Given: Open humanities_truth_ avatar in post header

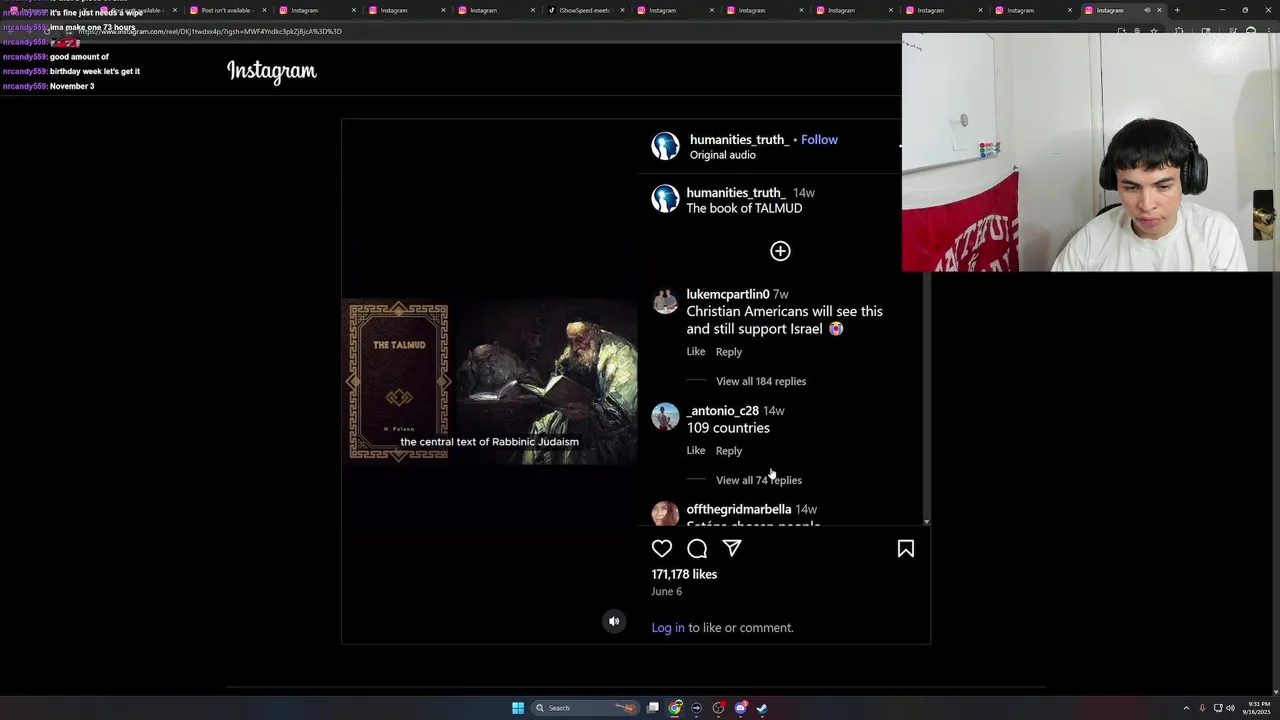Looking at the screenshot, I should pyautogui.click(x=665, y=146).
